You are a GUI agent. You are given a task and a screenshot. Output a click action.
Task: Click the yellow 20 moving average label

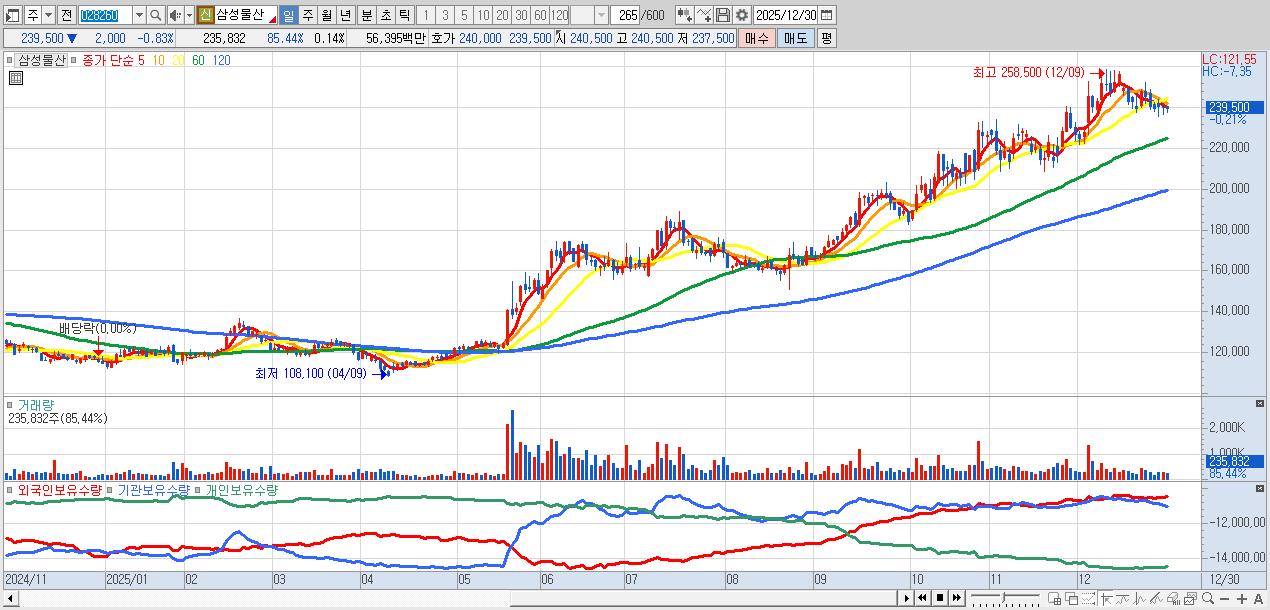click(x=176, y=60)
